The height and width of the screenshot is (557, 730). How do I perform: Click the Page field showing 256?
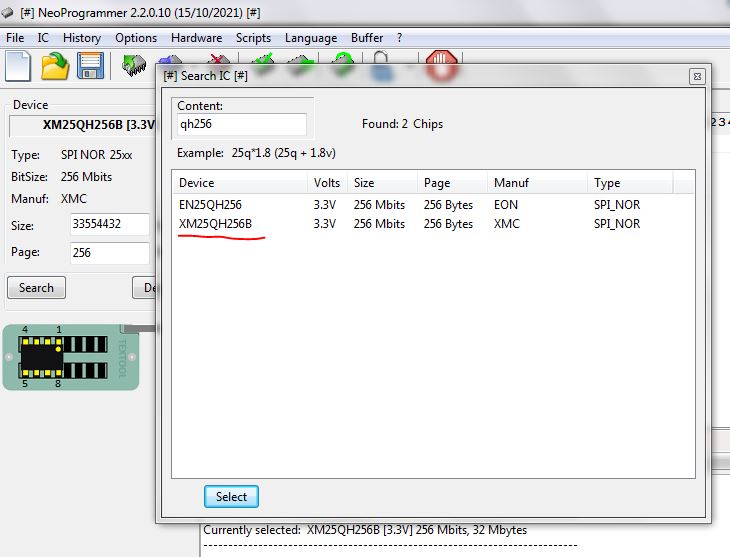coord(110,253)
